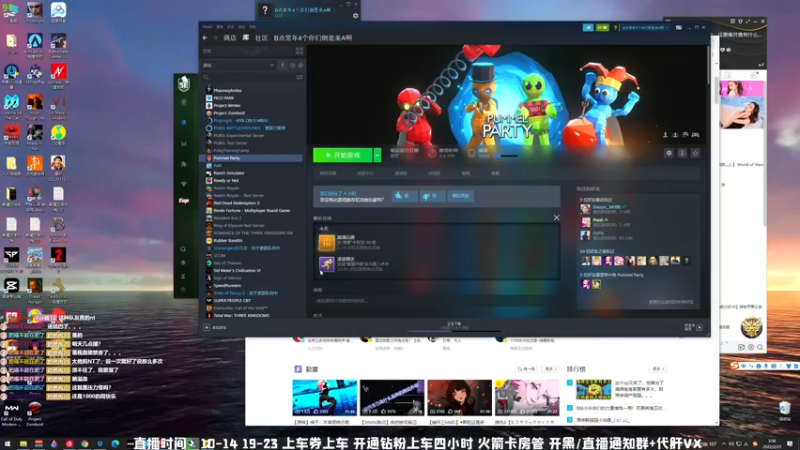
Task: Open the 库 library tab
Action: 245,38
